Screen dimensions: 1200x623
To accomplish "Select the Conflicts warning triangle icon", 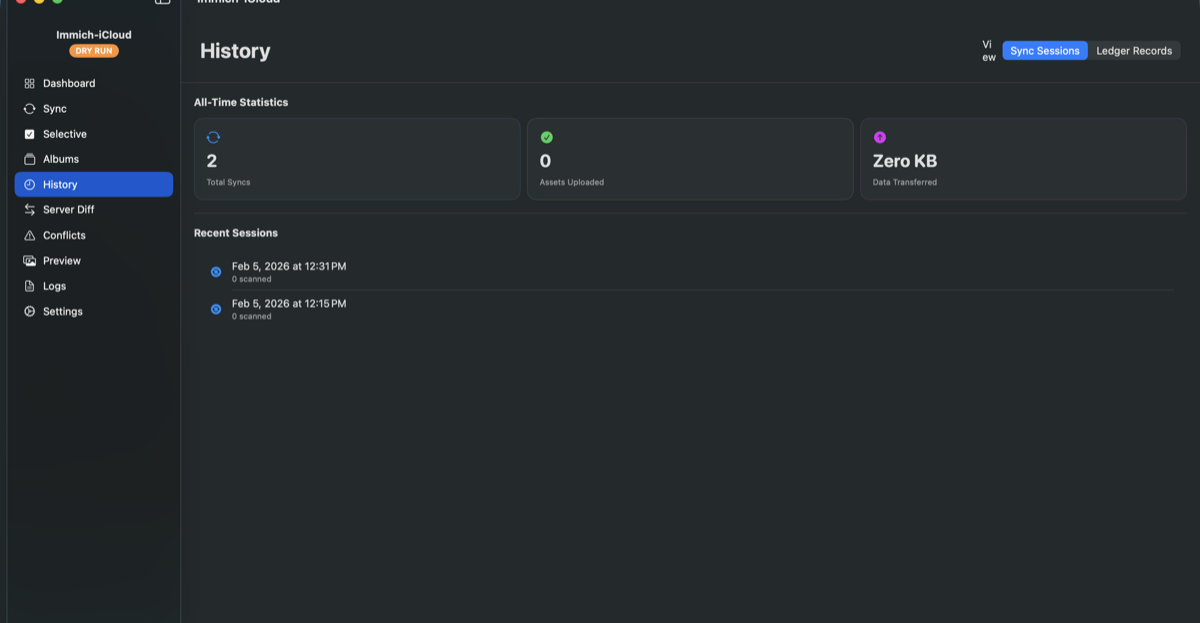I will pyautogui.click(x=29, y=235).
